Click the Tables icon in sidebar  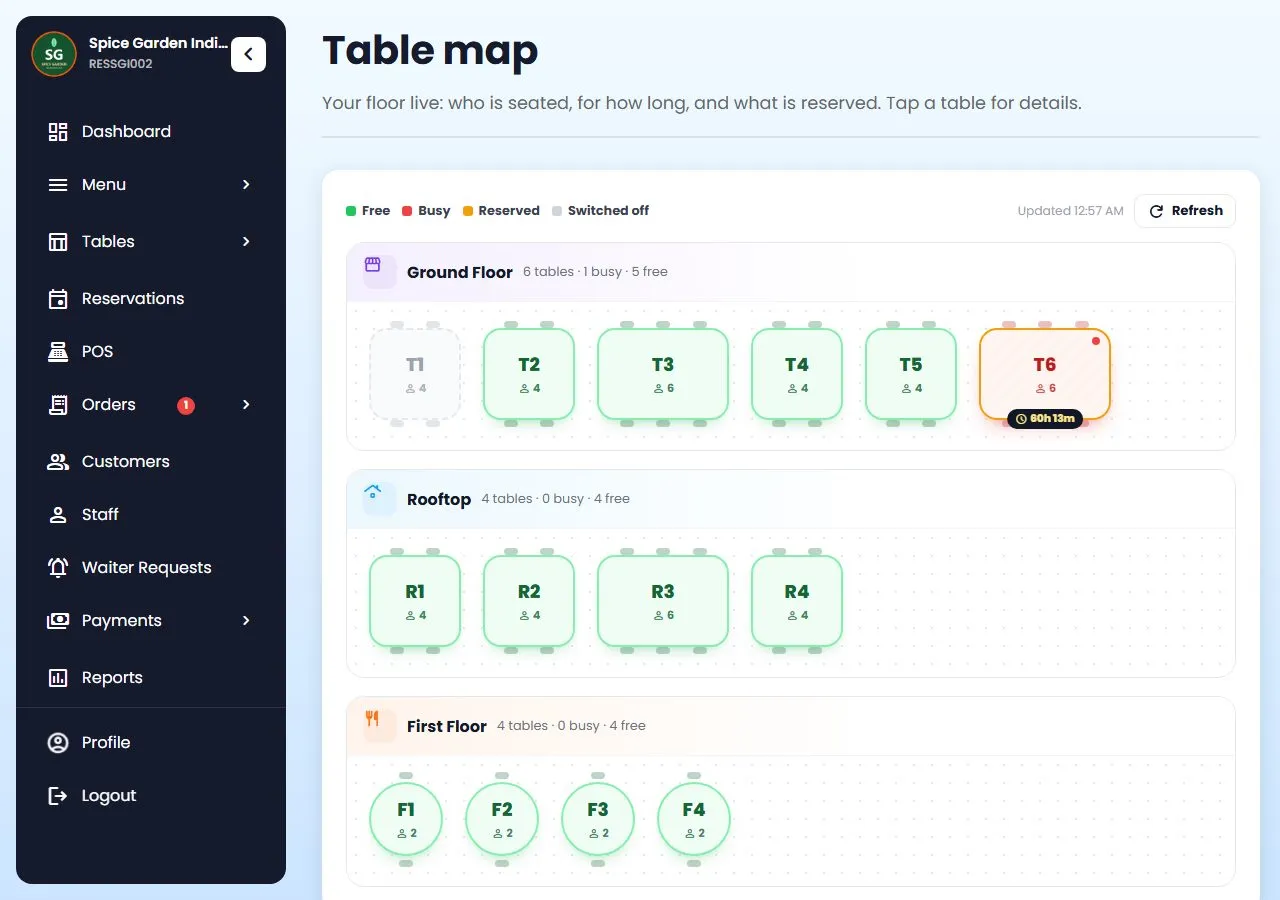[x=58, y=242]
